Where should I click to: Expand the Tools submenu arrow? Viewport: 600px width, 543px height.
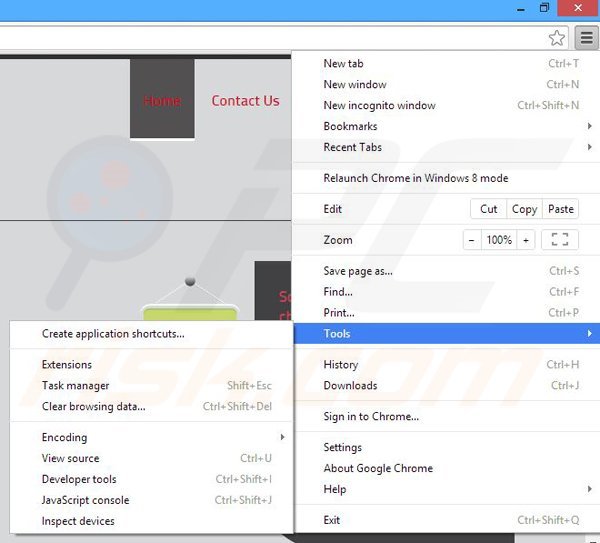[590, 333]
